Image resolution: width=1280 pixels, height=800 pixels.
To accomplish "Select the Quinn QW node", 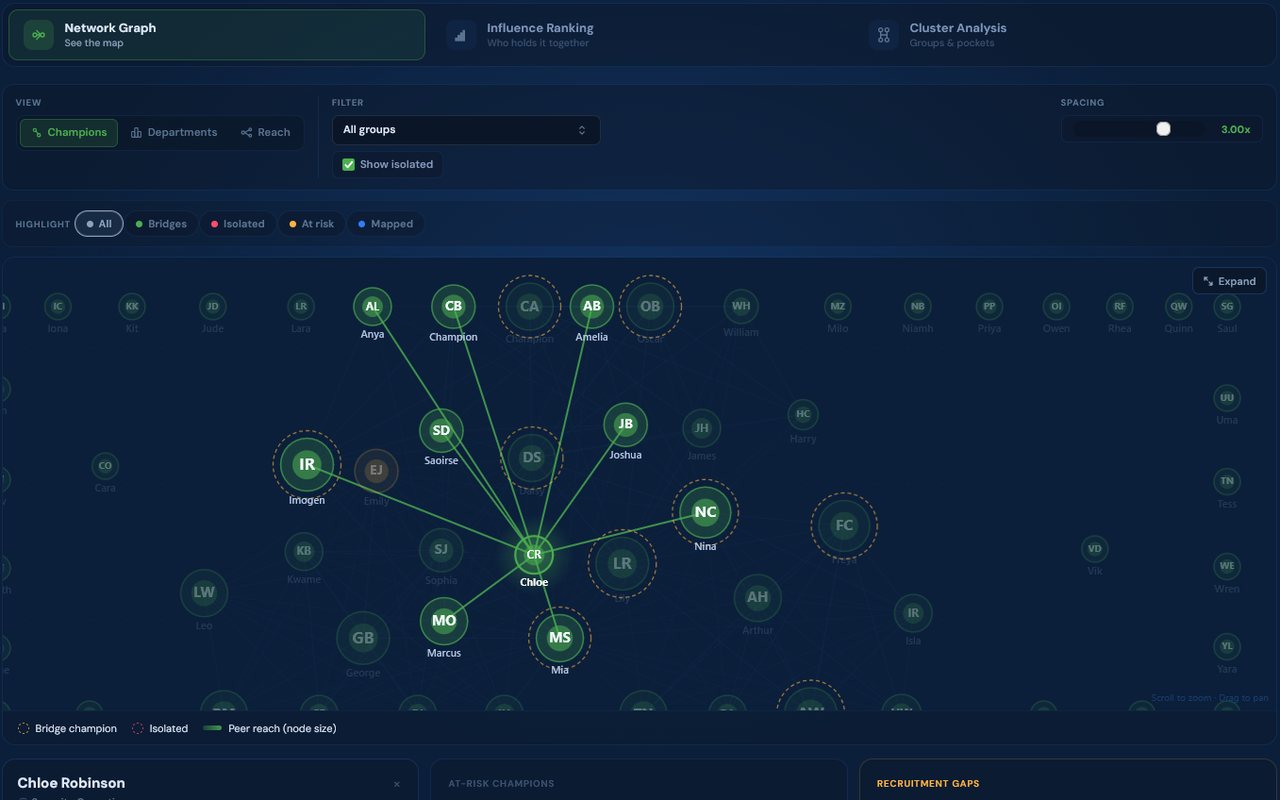I will pos(1179,306).
